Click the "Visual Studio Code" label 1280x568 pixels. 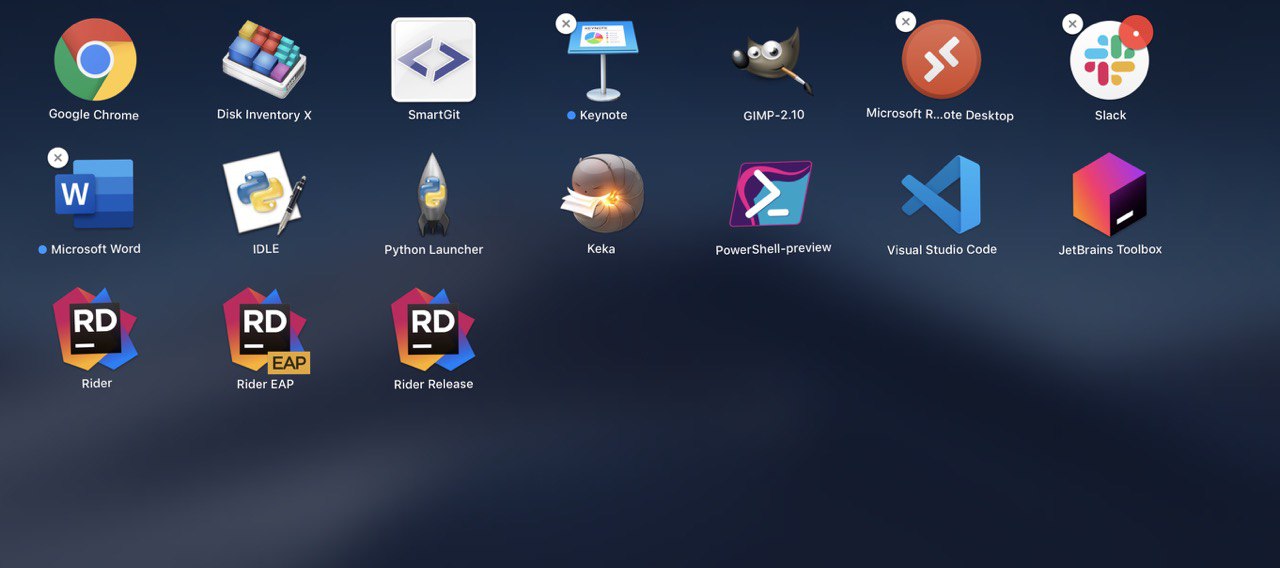pyautogui.click(x=942, y=250)
